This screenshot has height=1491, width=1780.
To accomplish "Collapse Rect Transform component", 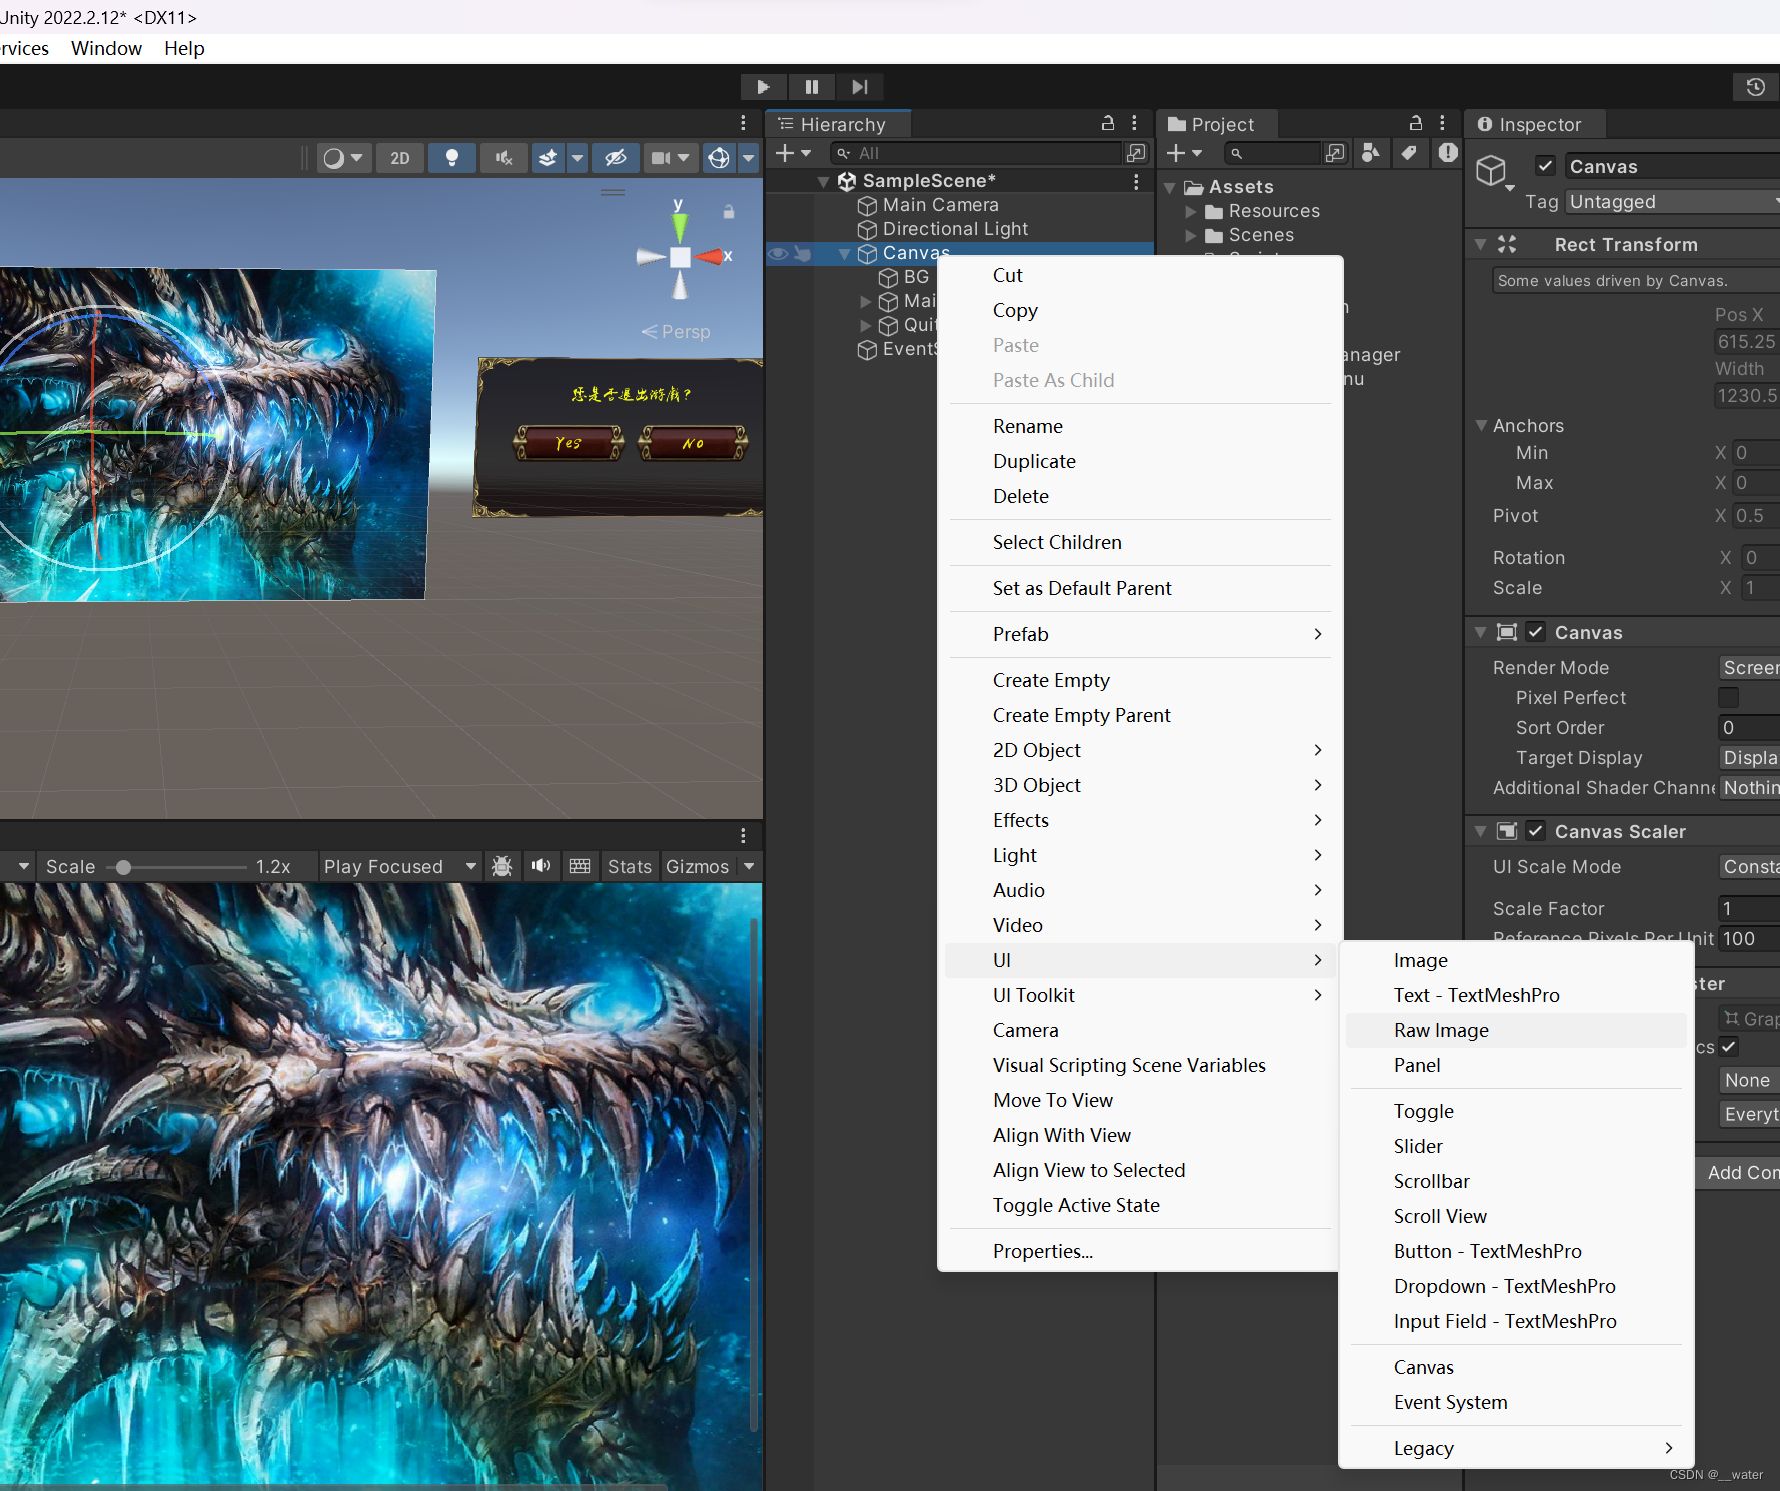I will 1480,244.
